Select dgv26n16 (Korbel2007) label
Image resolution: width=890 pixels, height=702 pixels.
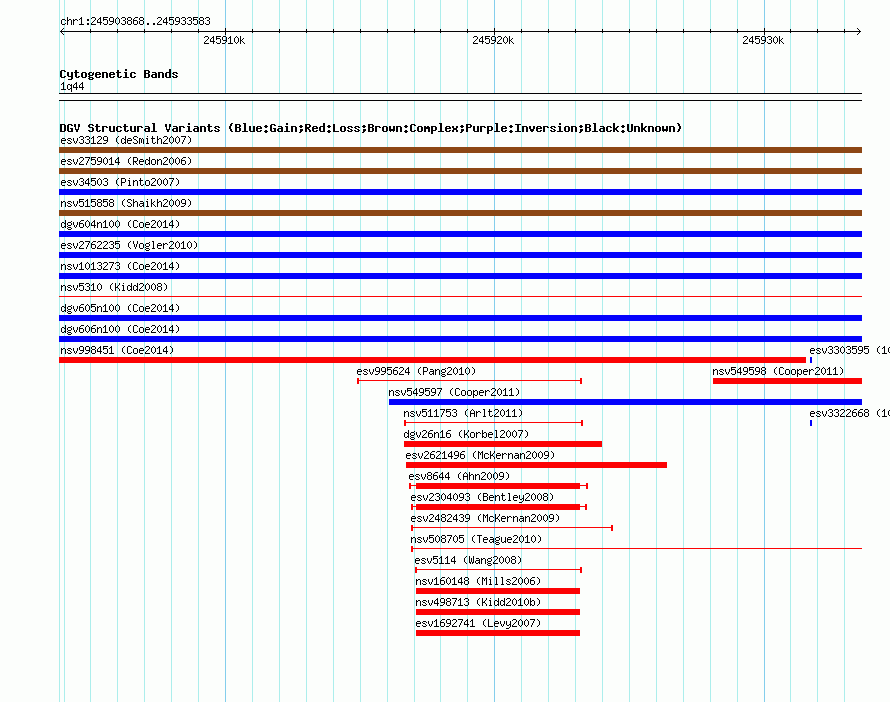point(466,434)
